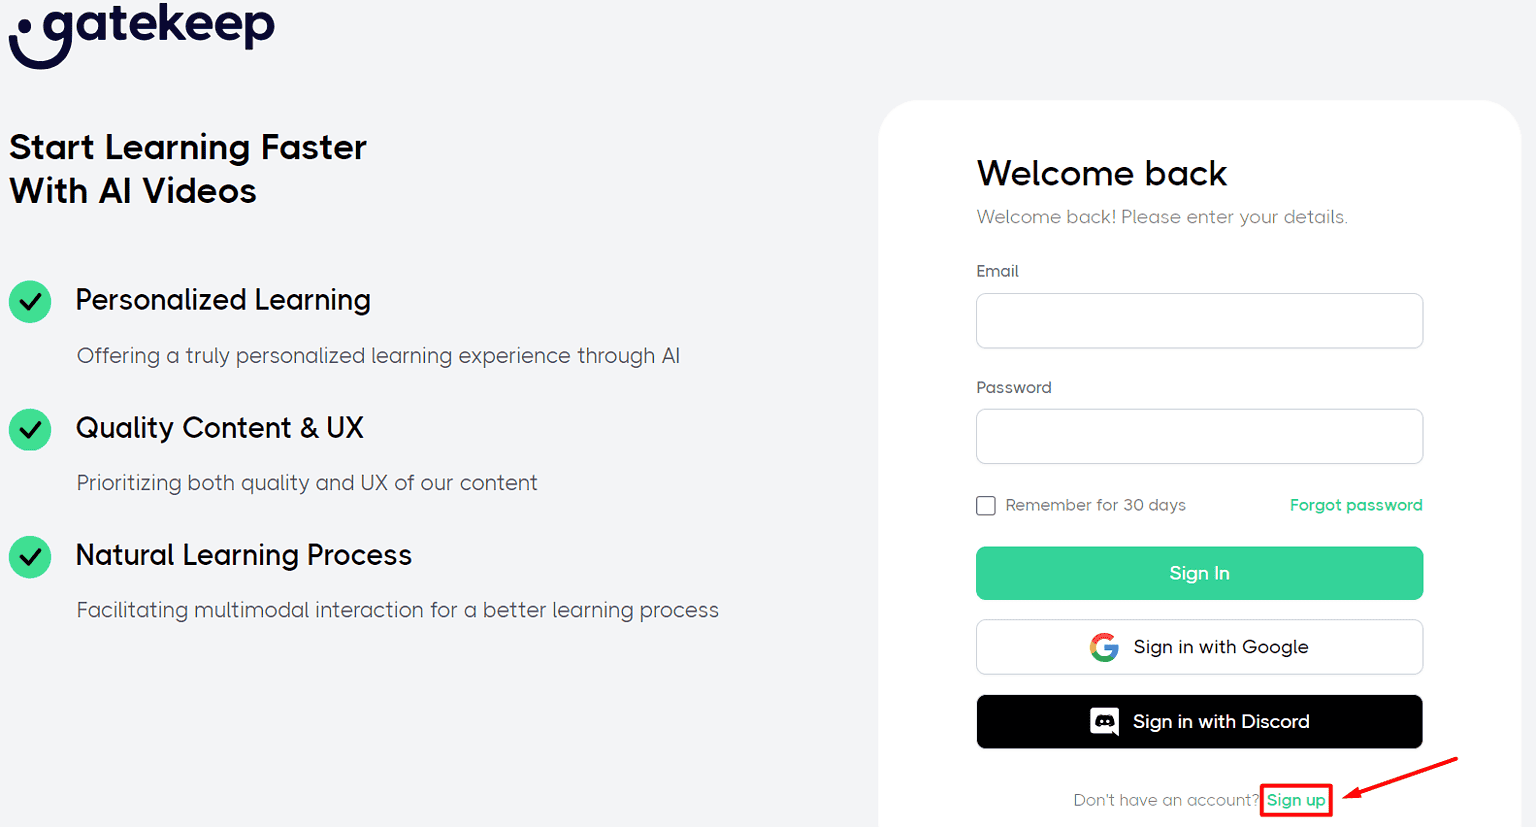This screenshot has height=827, width=1536.
Task: Click the "Facilitating multimodal interaction" description text
Action: click(x=397, y=610)
